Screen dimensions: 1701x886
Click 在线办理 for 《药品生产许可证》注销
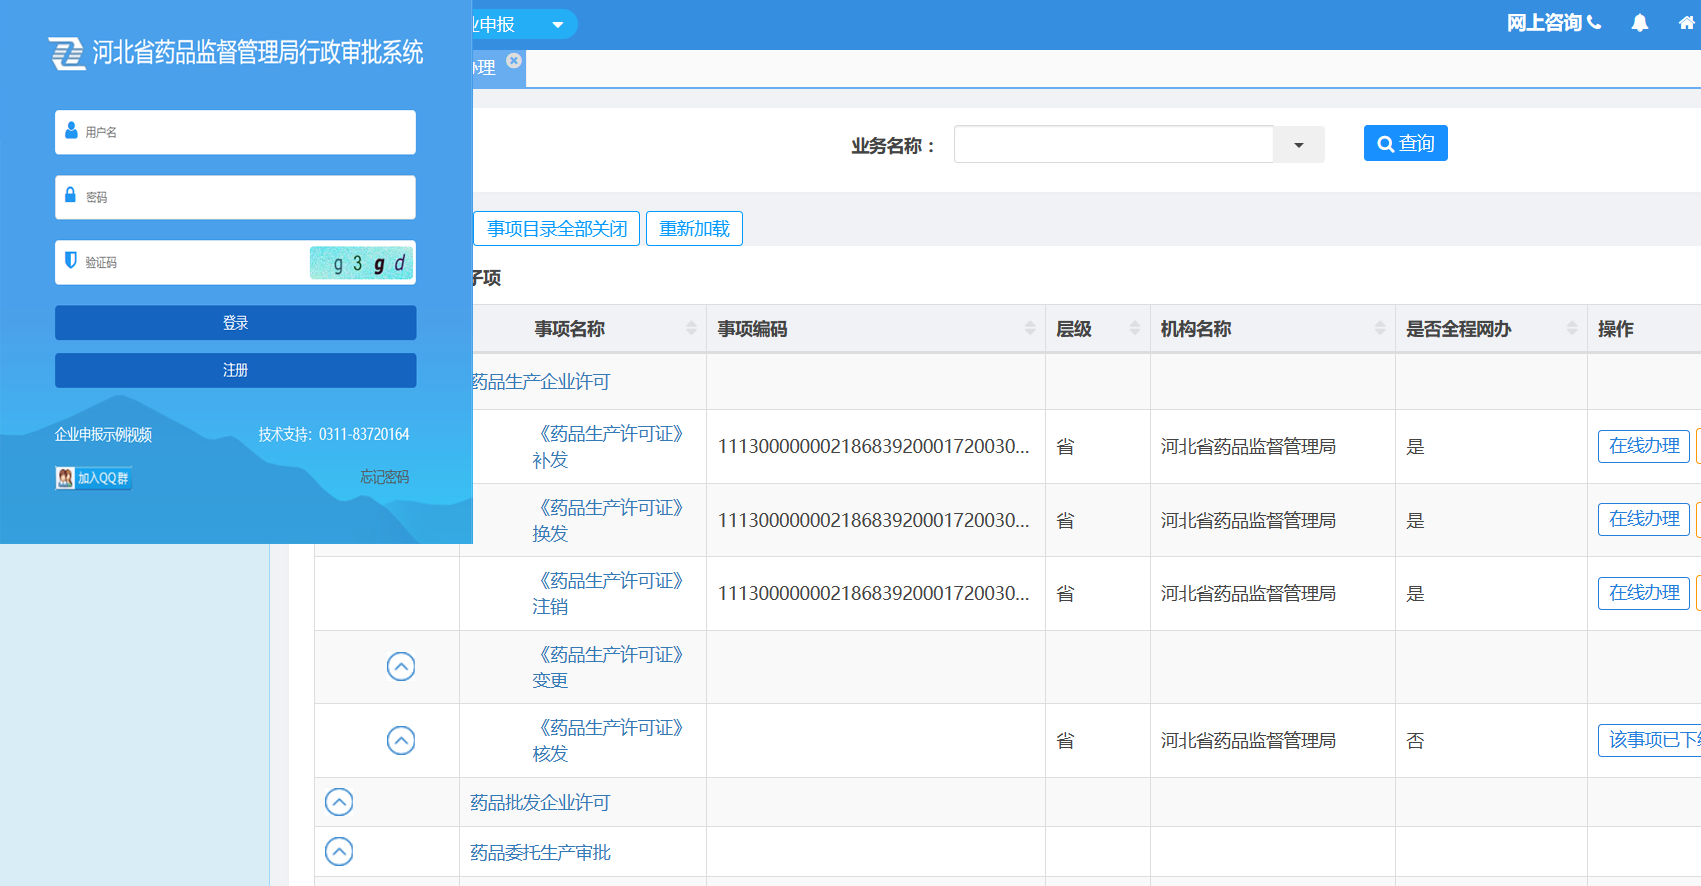(1644, 593)
